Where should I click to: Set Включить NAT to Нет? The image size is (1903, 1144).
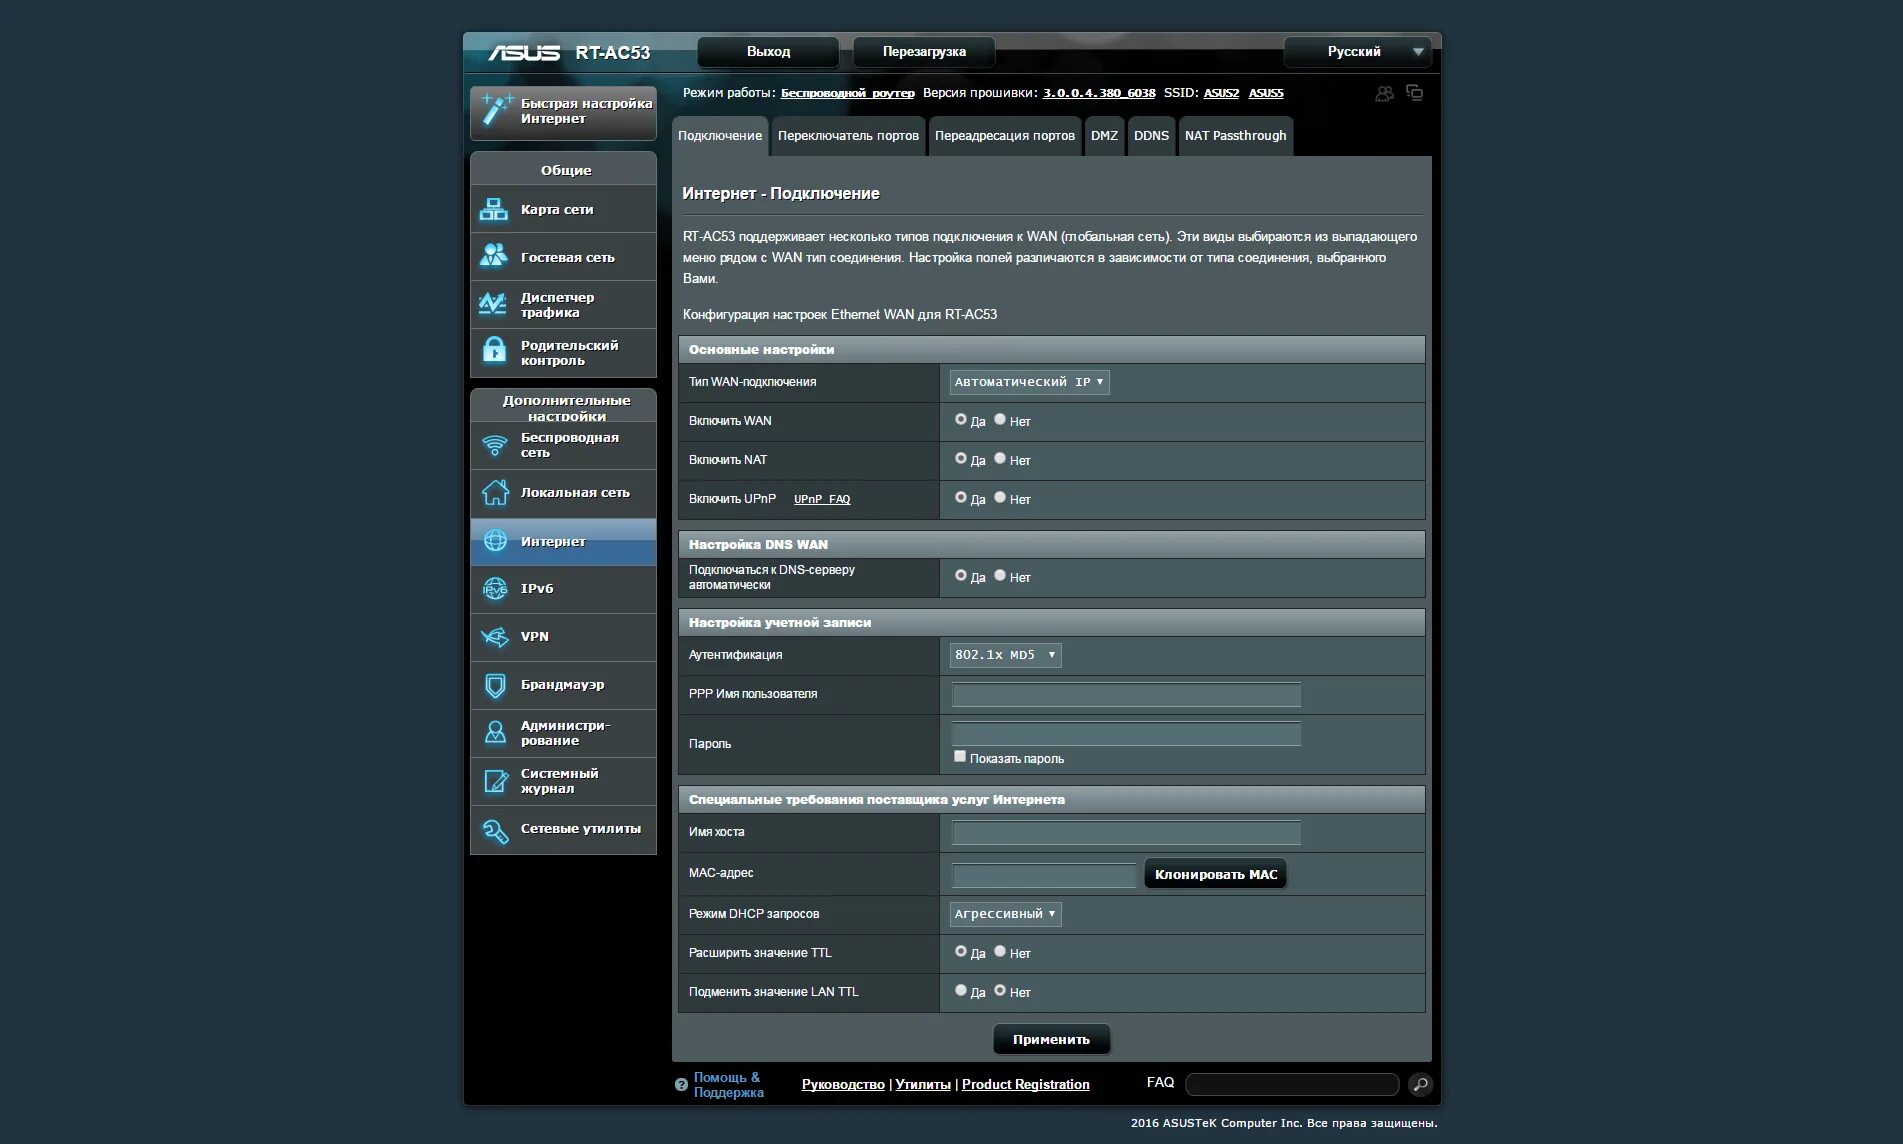pyautogui.click(x=1000, y=459)
